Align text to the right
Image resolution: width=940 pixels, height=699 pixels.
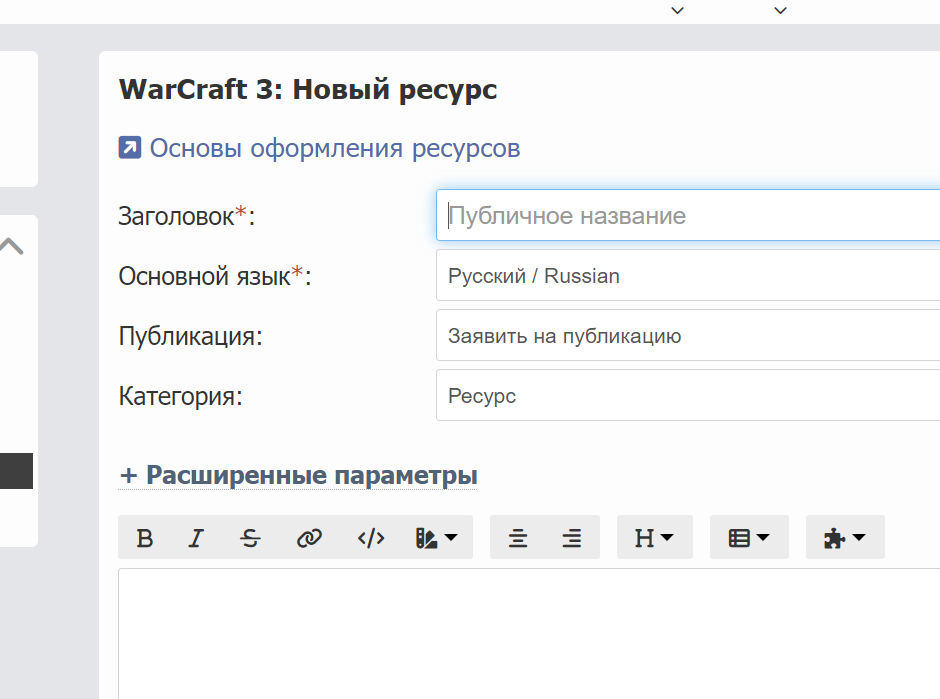coord(572,539)
